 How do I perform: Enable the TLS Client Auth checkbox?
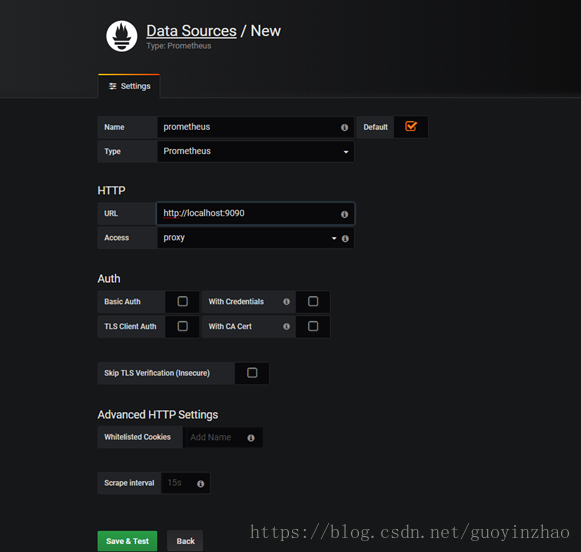click(182, 326)
